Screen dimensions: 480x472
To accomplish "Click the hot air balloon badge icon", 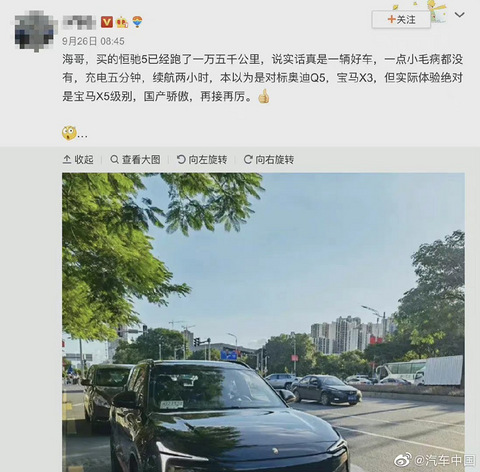I will (137, 22).
